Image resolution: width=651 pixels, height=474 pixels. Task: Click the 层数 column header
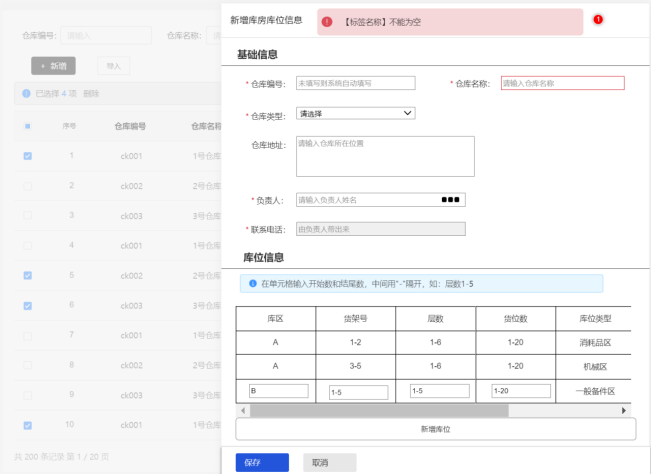coord(436,318)
